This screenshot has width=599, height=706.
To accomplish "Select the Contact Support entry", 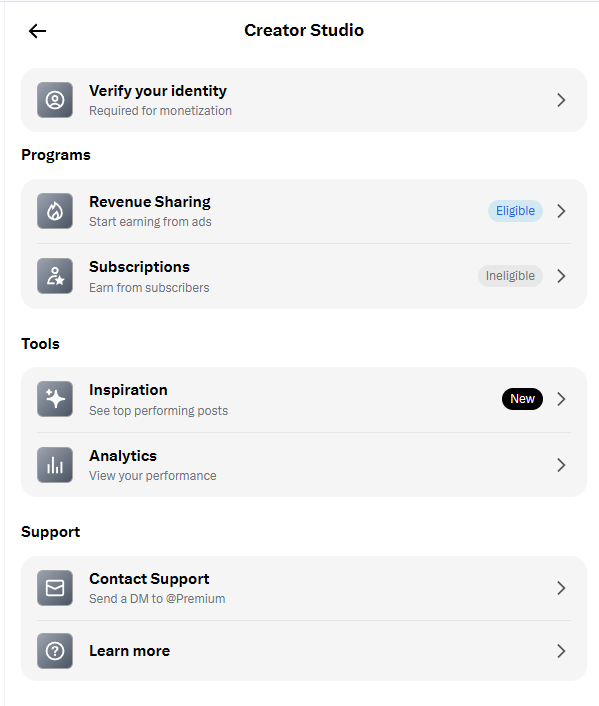I will 304,588.
